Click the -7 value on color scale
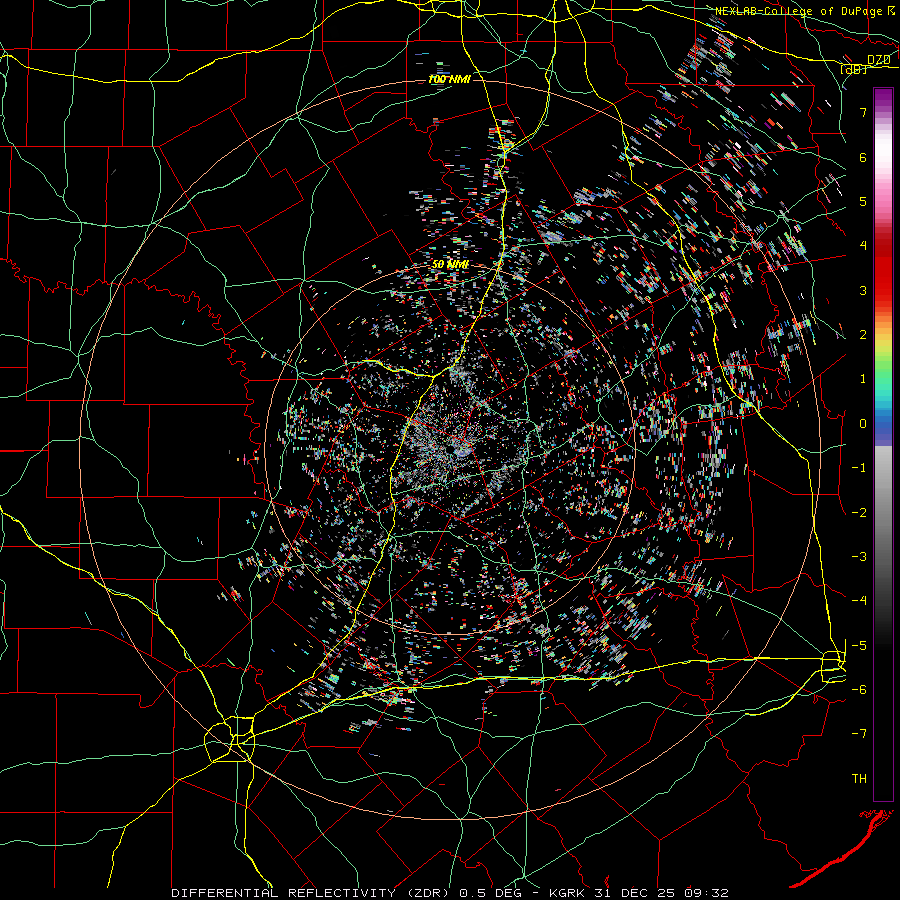The width and height of the screenshot is (900, 900). [859, 734]
